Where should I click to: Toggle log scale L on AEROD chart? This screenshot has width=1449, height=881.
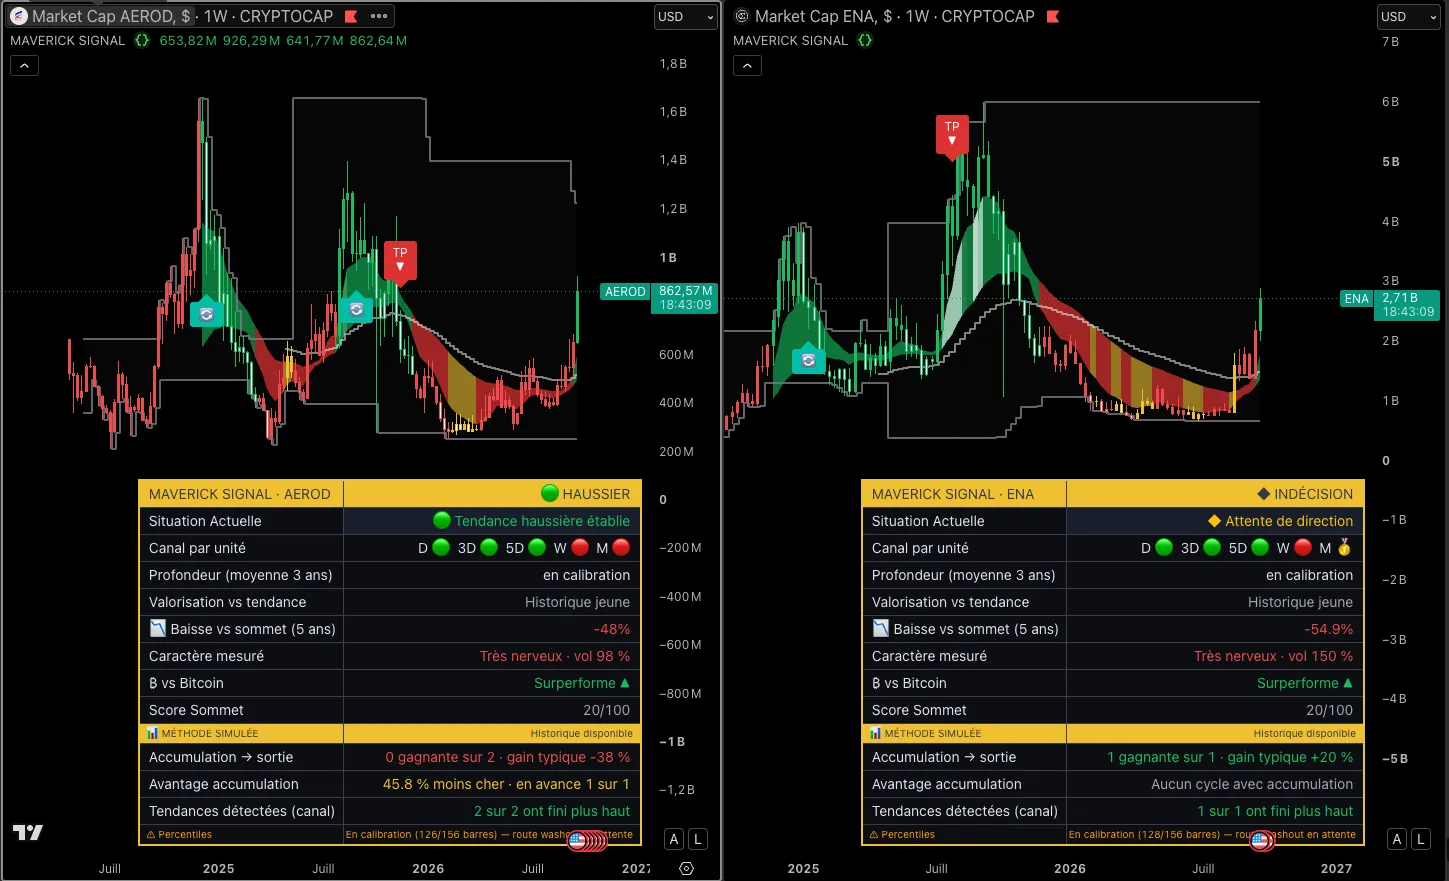[x=698, y=840]
